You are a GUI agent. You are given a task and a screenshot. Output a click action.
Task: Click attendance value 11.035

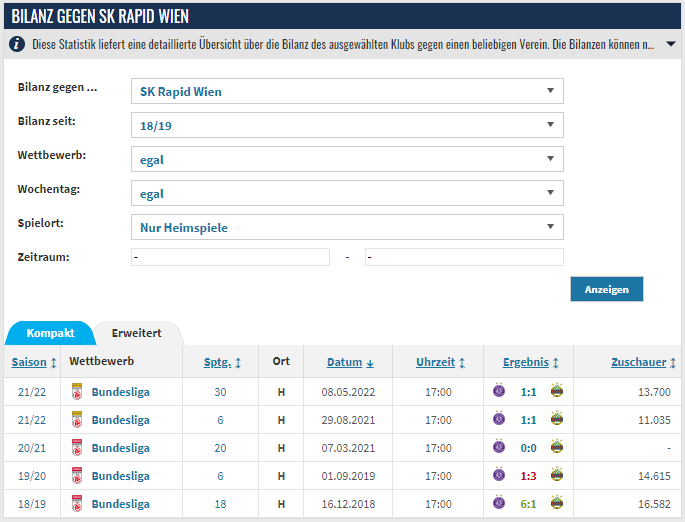[x=654, y=420]
